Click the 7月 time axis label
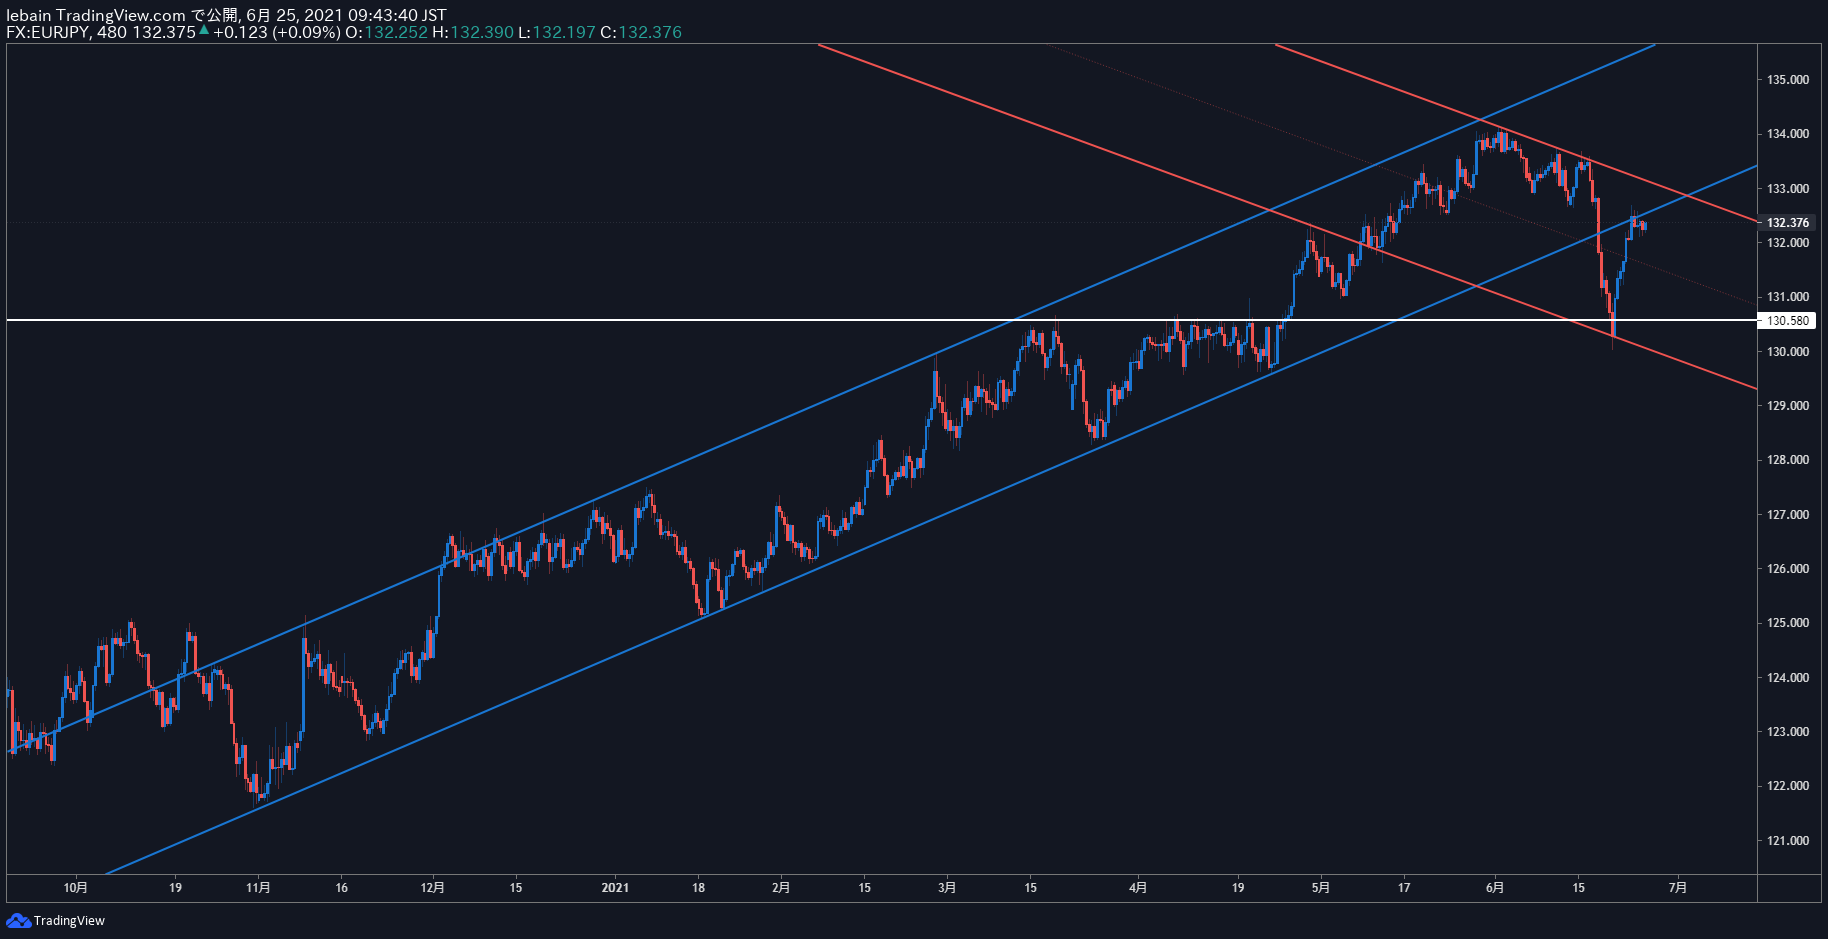 [x=1678, y=888]
